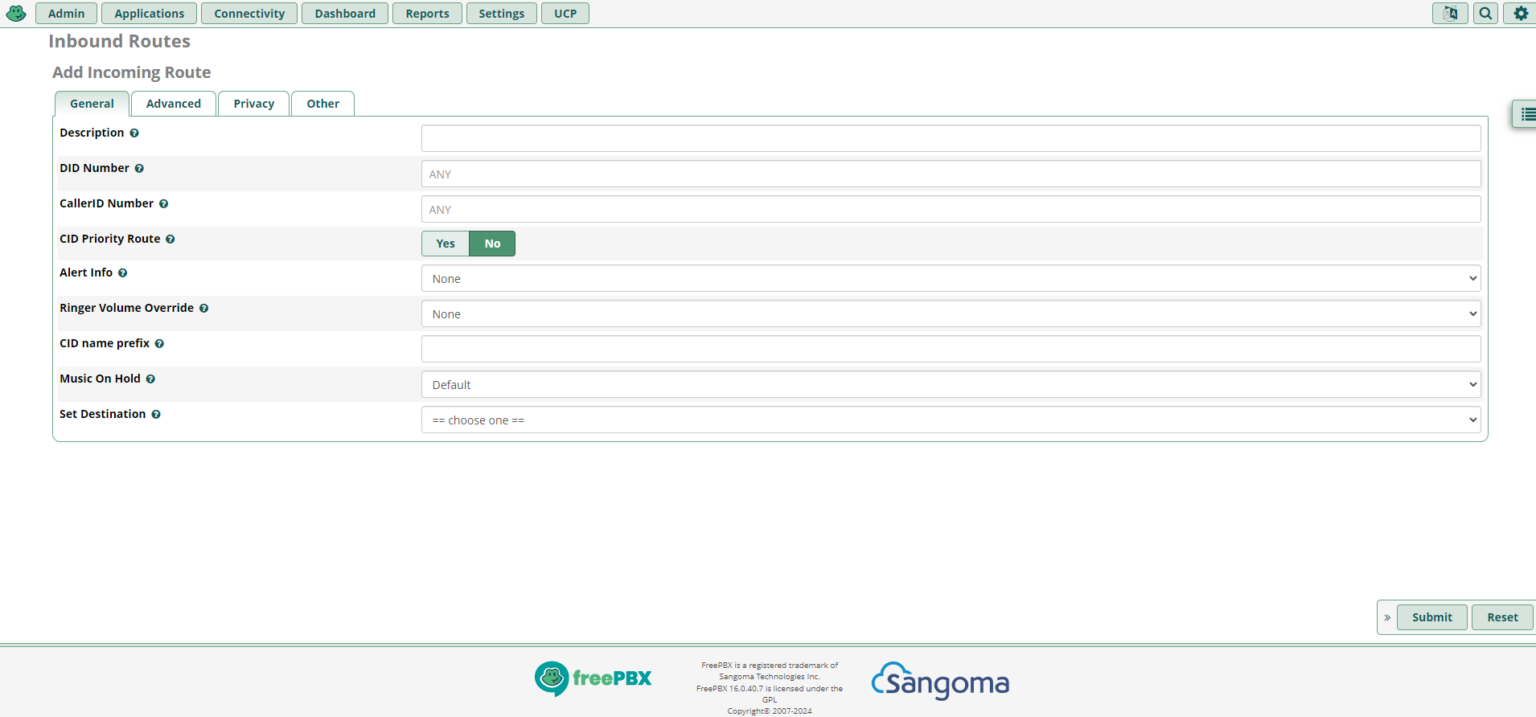Screen dimensions: 1536x717
Task: Click the Description help question mark
Action: (x=135, y=132)
